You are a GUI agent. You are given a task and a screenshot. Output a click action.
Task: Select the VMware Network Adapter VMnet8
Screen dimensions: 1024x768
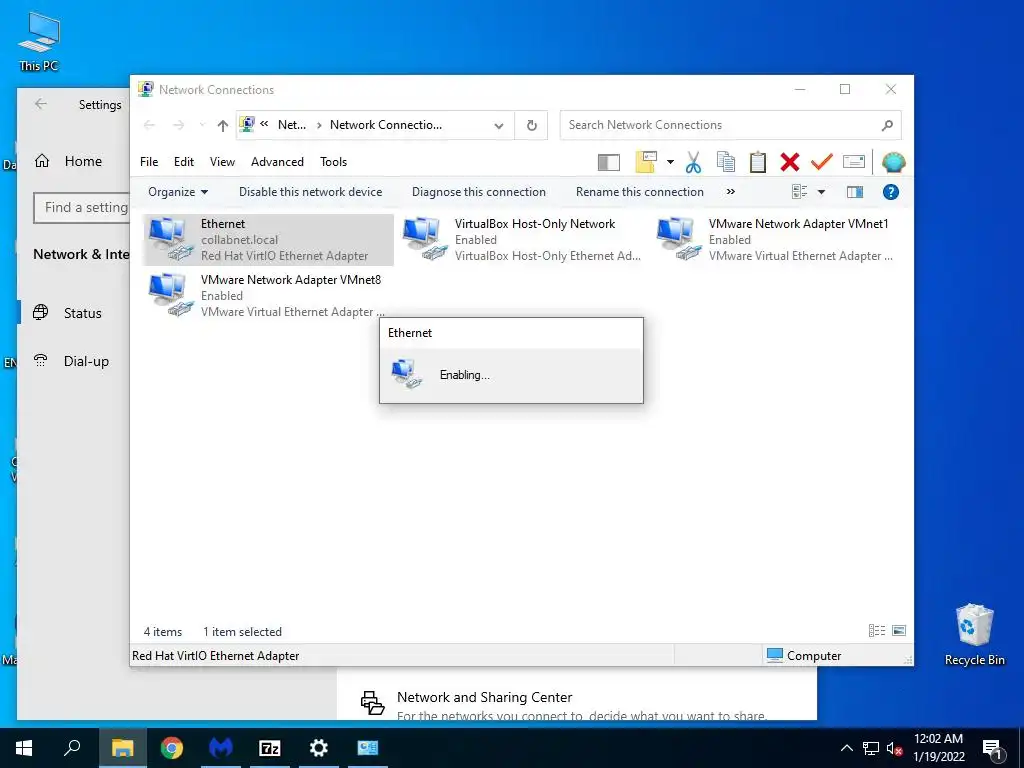[268, 296]
